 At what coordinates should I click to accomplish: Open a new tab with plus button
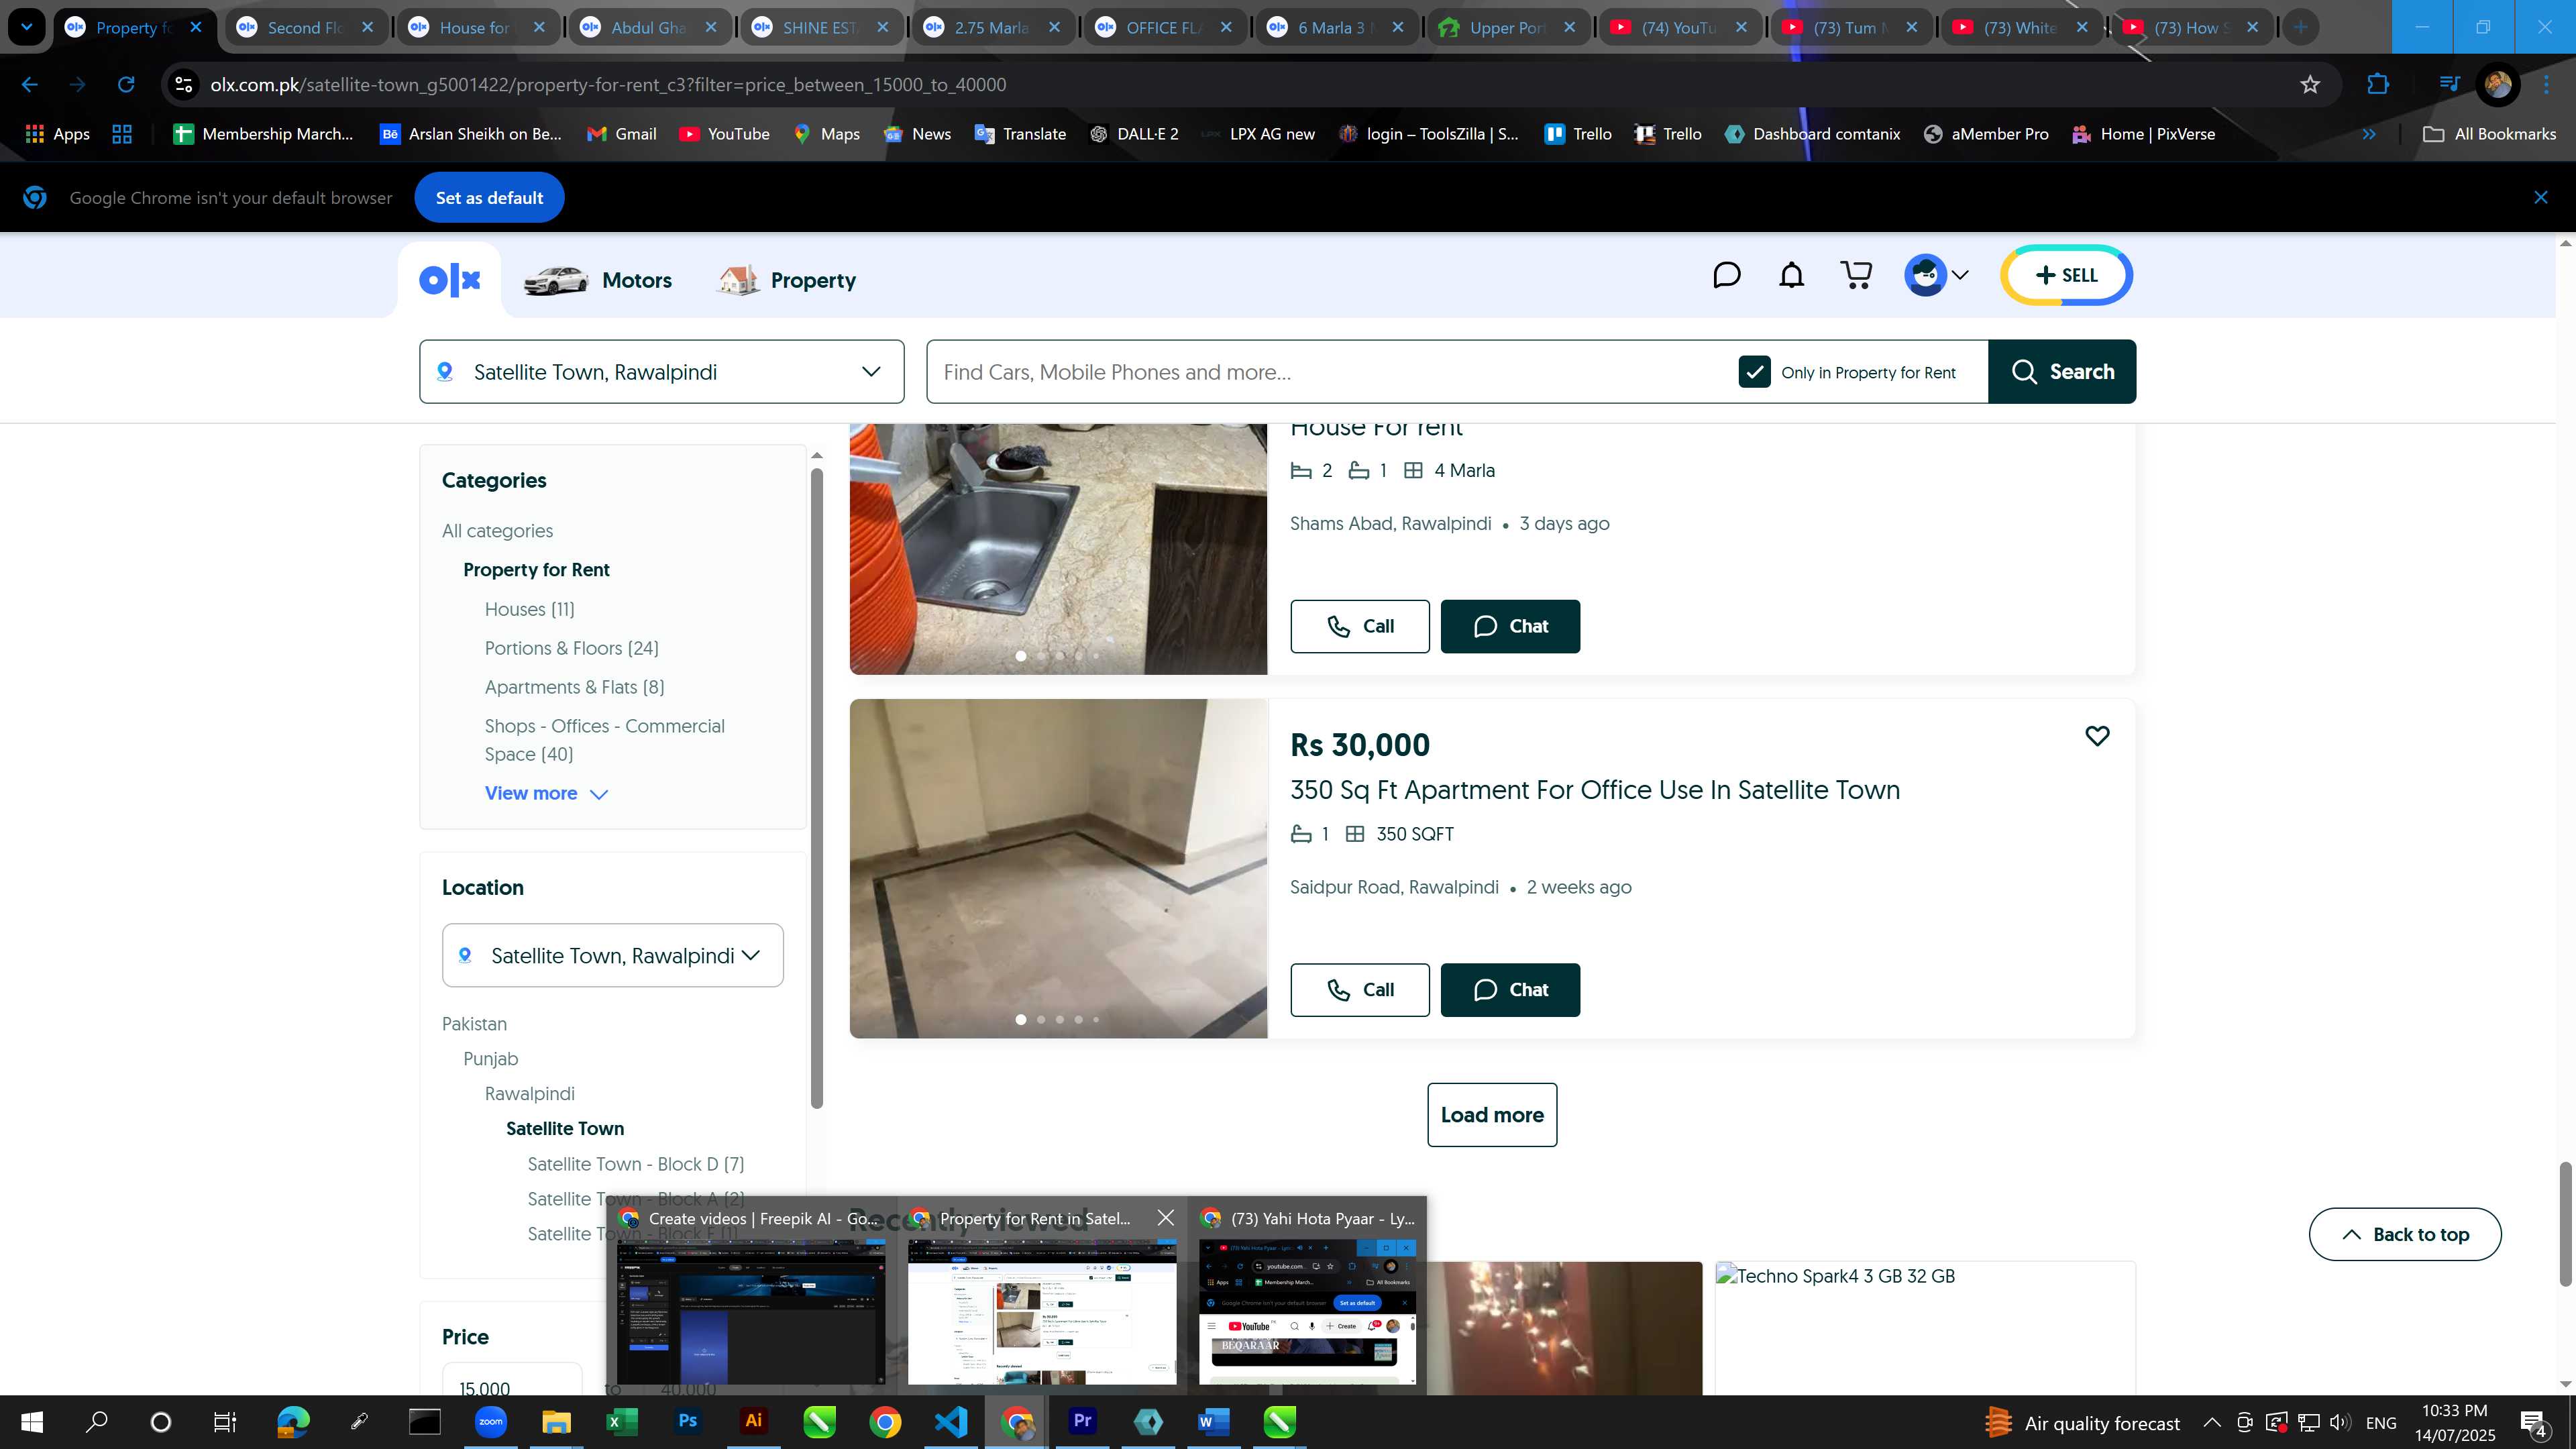(x=2301, y=27)
